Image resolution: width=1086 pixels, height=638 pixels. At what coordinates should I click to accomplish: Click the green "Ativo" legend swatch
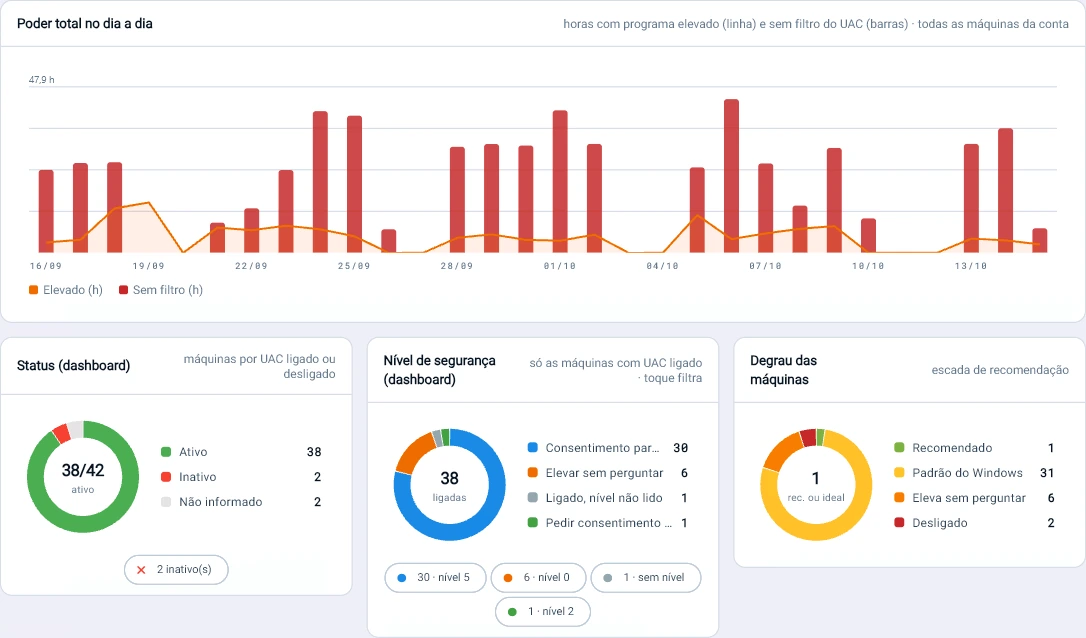pos(166,452)
